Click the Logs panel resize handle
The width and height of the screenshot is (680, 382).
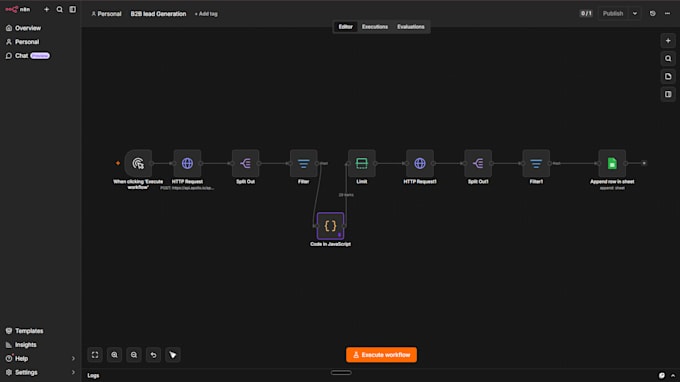click(341, 372)
